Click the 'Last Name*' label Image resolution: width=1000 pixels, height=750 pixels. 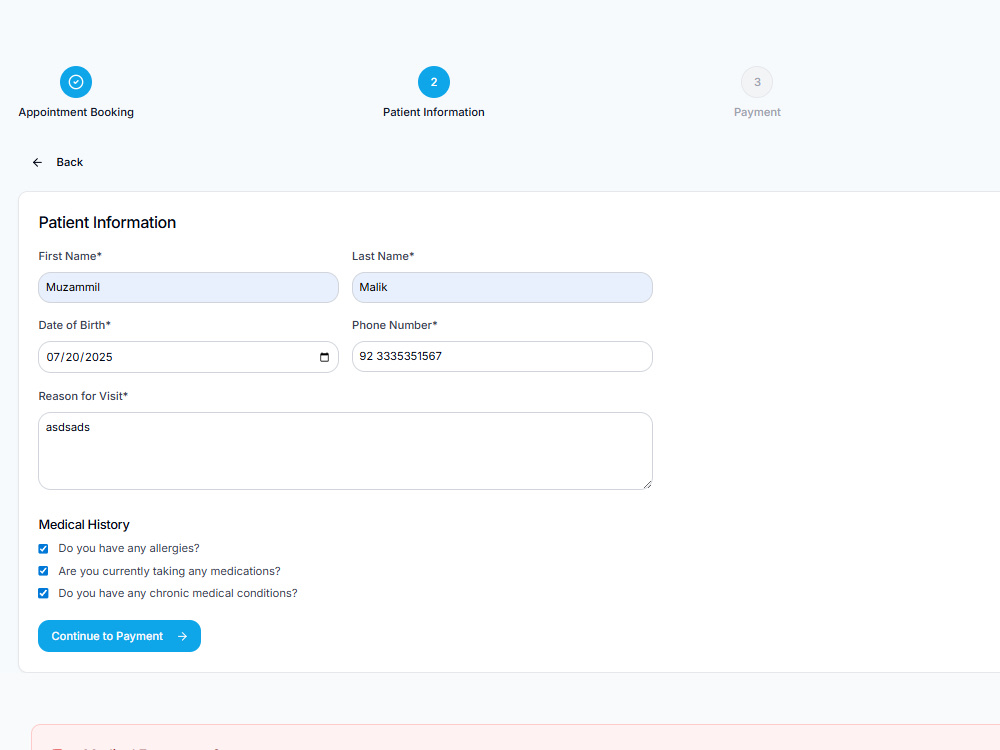[x=383, y=256]
